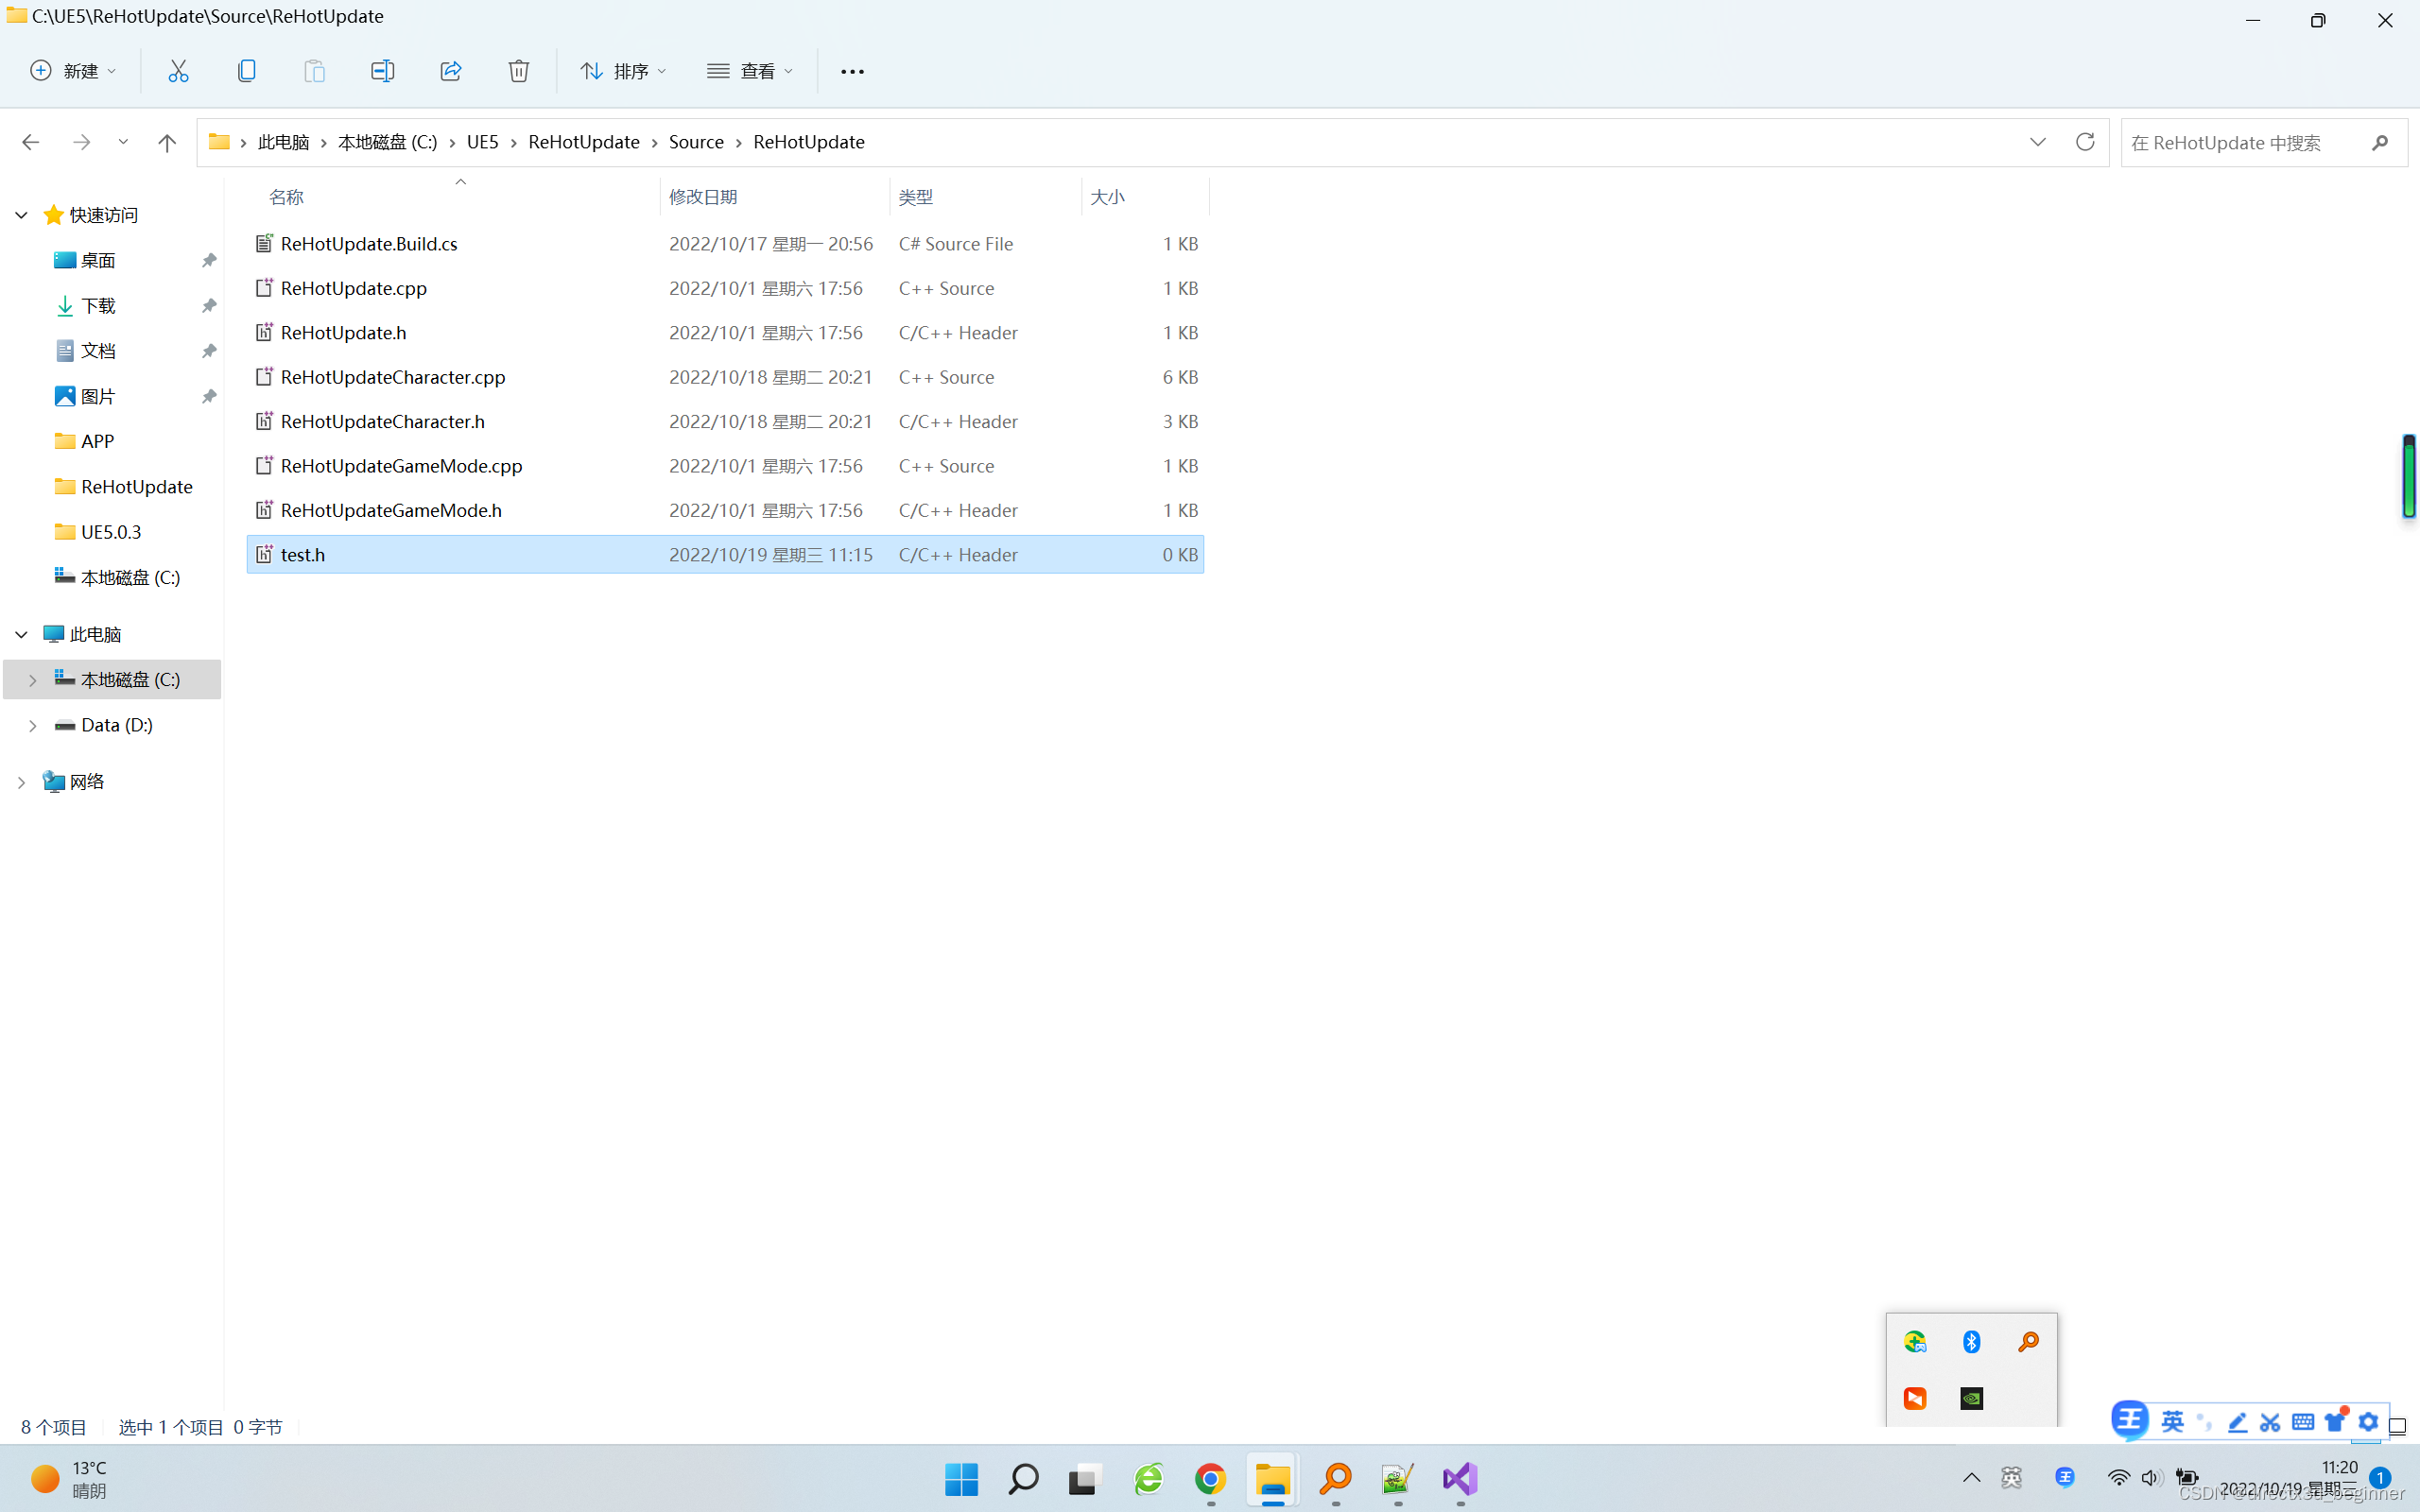Open Visual Studio from the taskbar
Image resolution: width=2420 pixels, height=1512 pixels.
(1460, 1479)
